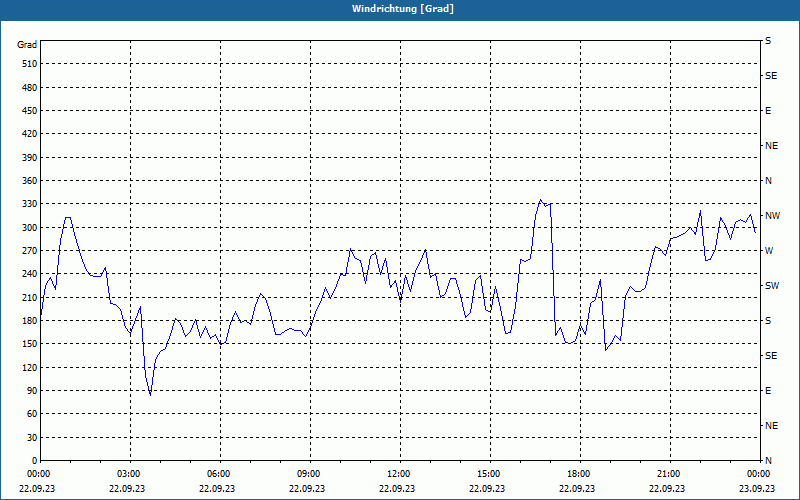Click the 480 y-axis value
The height and width of the screenshot is (500, 800).
tap(29, 87)
